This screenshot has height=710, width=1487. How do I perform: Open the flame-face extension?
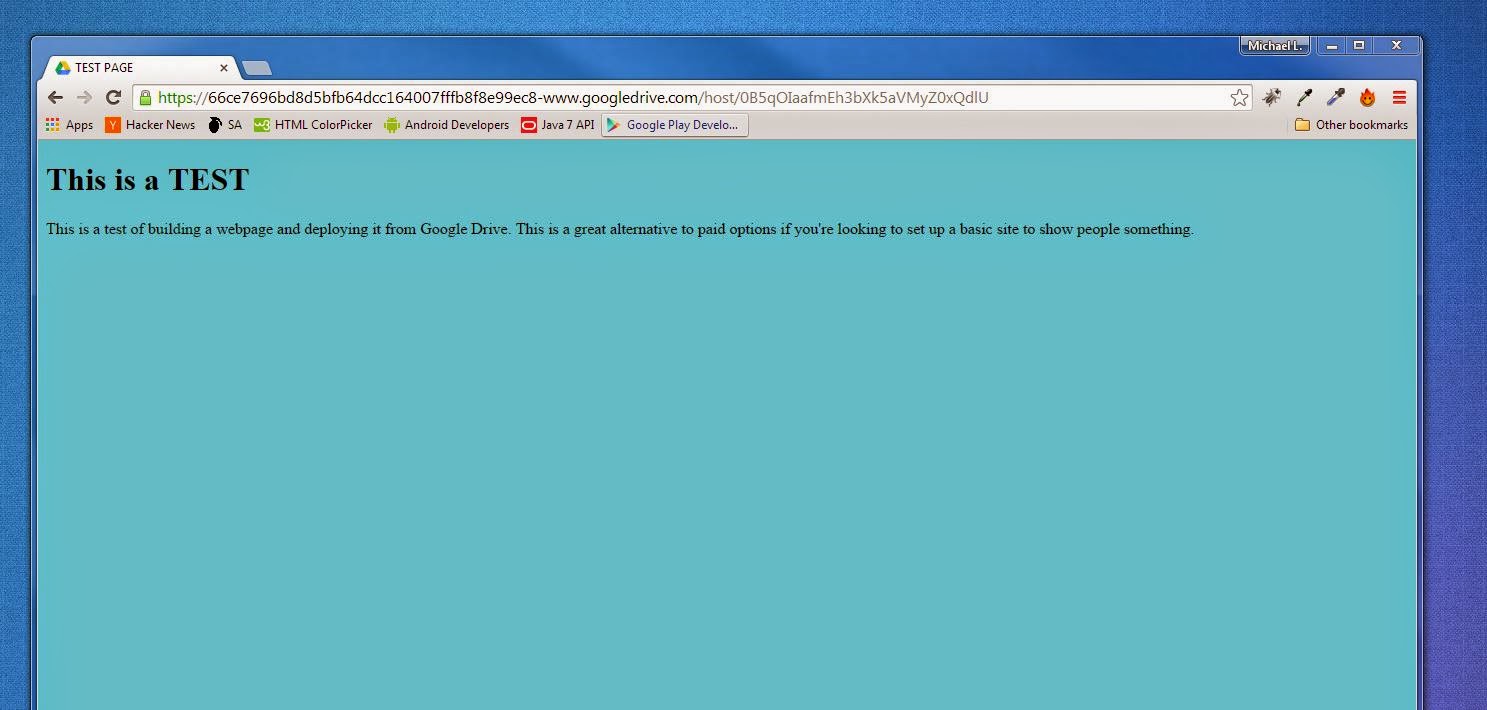tap(1367, 97)
